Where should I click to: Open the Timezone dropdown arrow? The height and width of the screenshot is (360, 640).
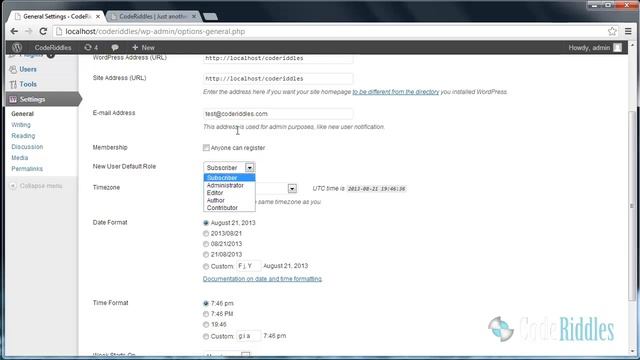point(292,189)
